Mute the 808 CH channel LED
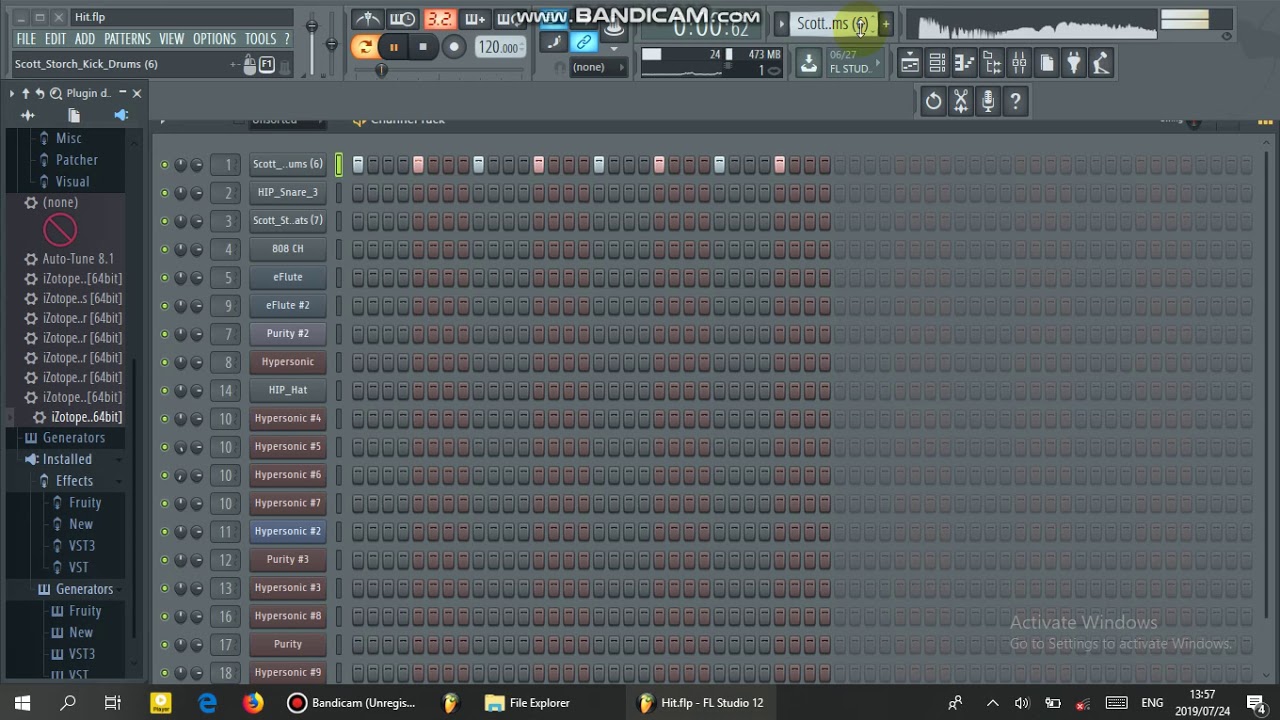Viewport: 1280px width, 720px height. point(164,249)
